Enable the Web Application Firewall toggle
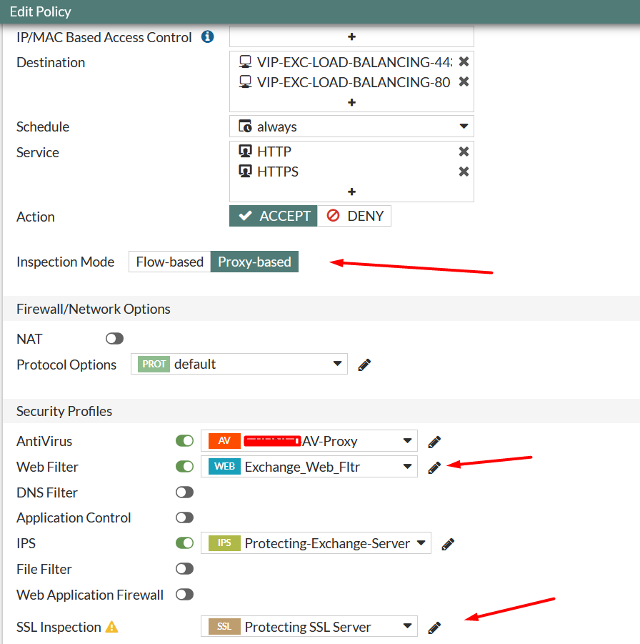The width and height of the screenshot is (640, 644). pos(185,594)
